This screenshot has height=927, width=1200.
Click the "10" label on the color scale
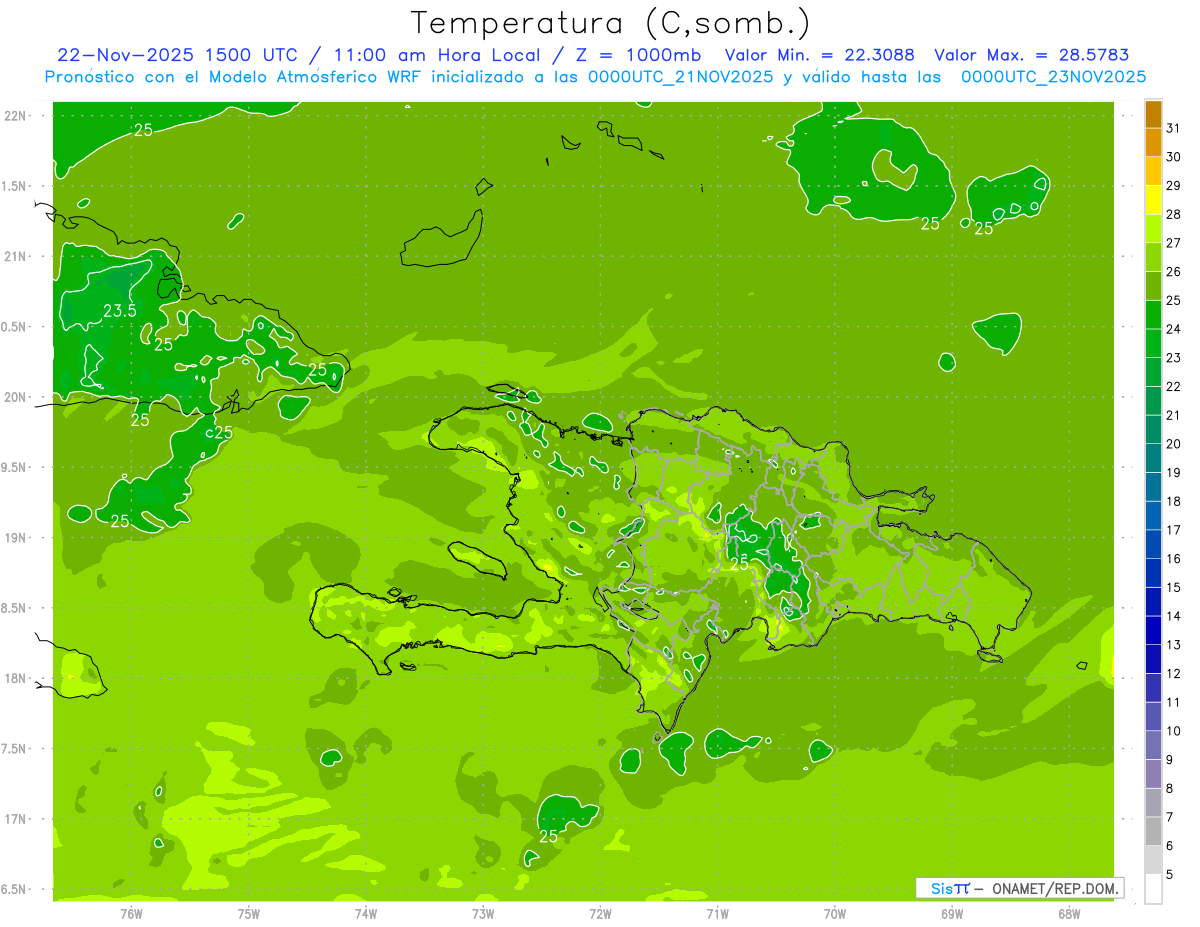click(1174, 731)
